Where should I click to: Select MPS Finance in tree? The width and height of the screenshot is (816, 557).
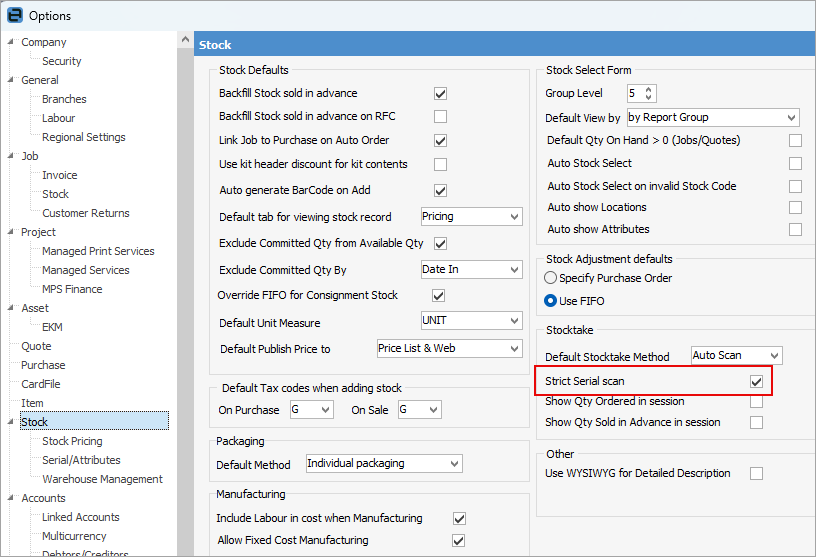tap(72, 289)
